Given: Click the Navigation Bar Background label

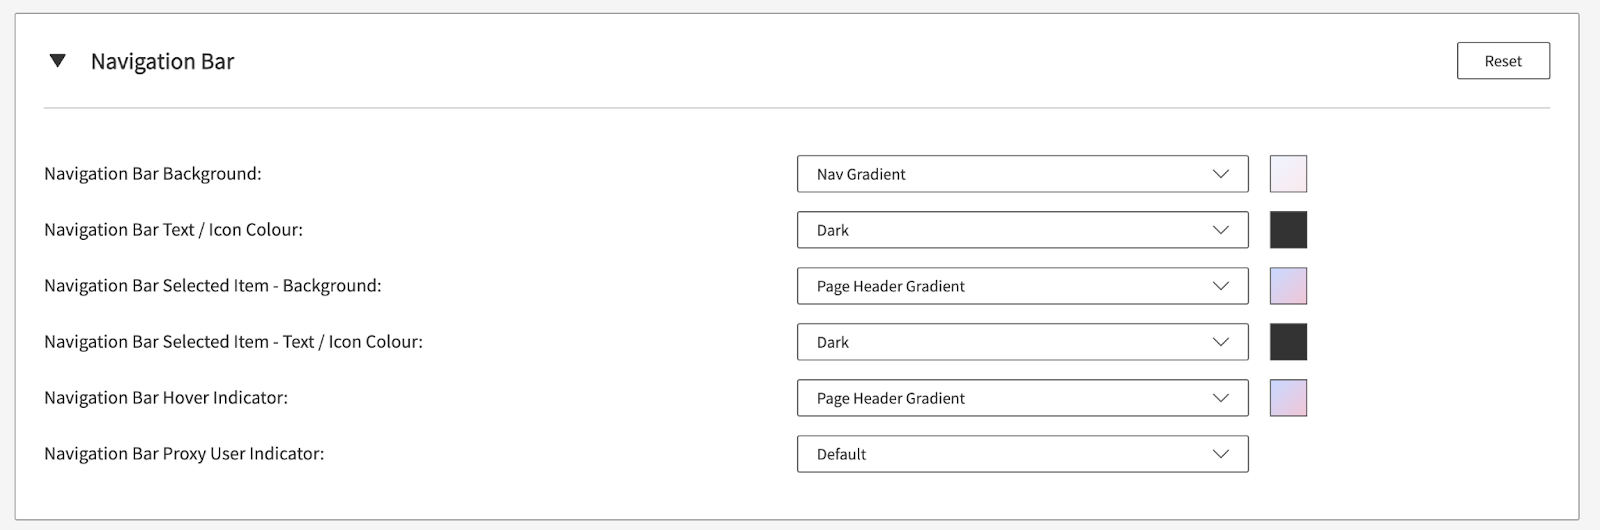Looking at the screenshot, I should (153, 174).
